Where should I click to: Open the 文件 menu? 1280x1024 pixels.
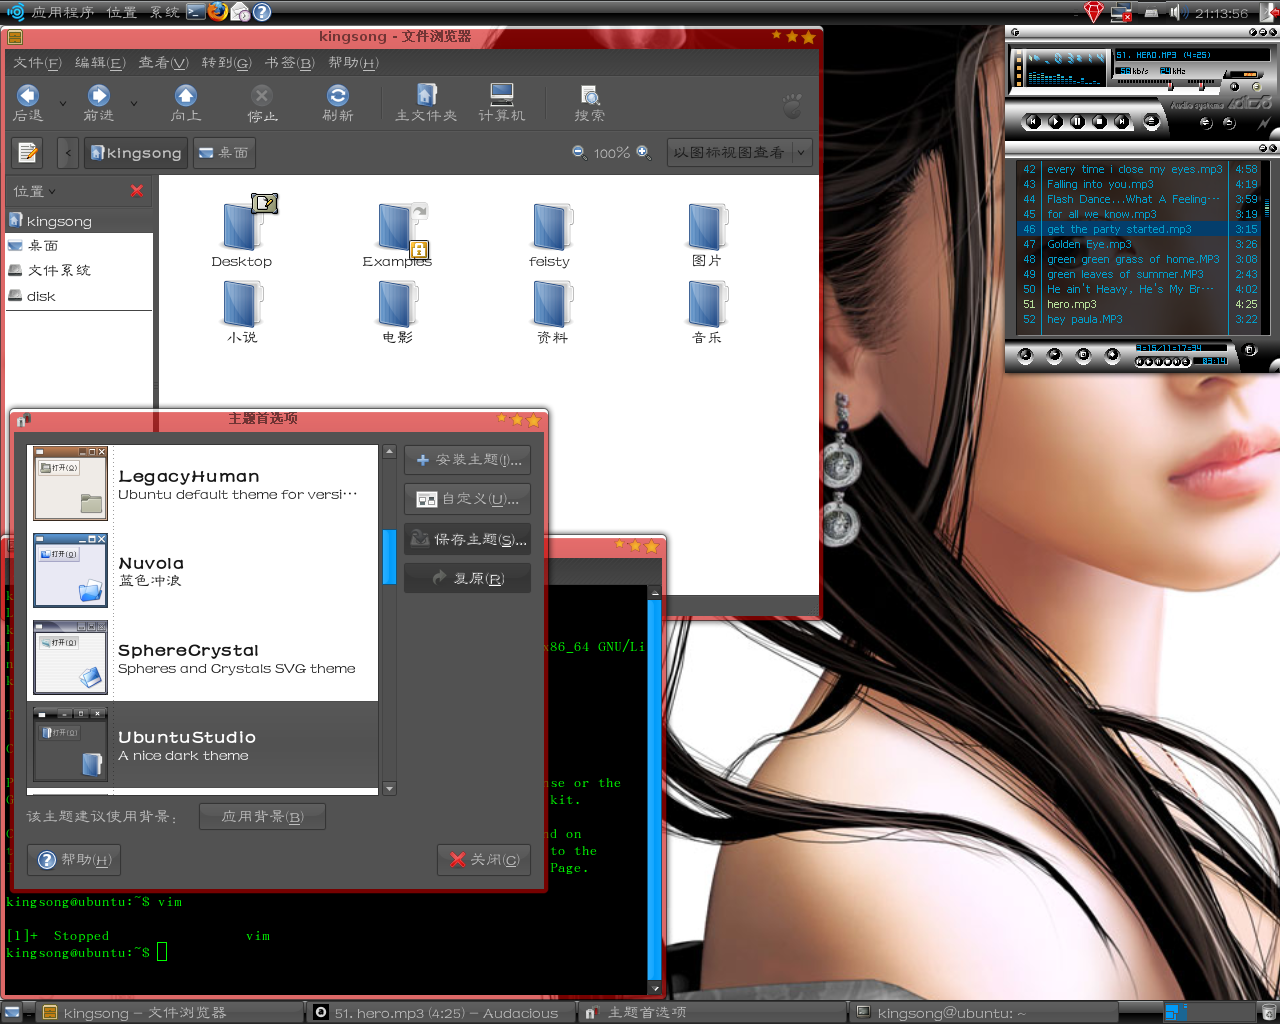pyautogui.click(x=37, y=63)
